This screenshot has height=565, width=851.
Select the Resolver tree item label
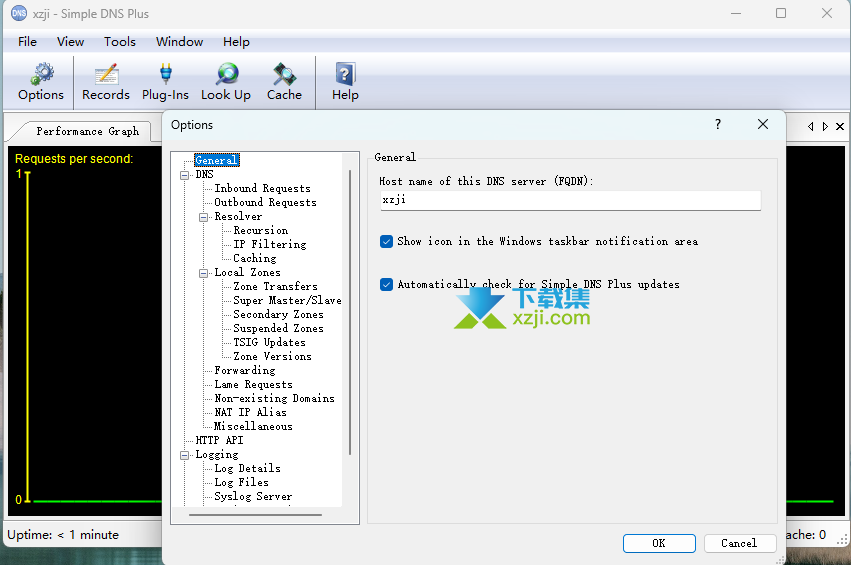click(238, 217)
